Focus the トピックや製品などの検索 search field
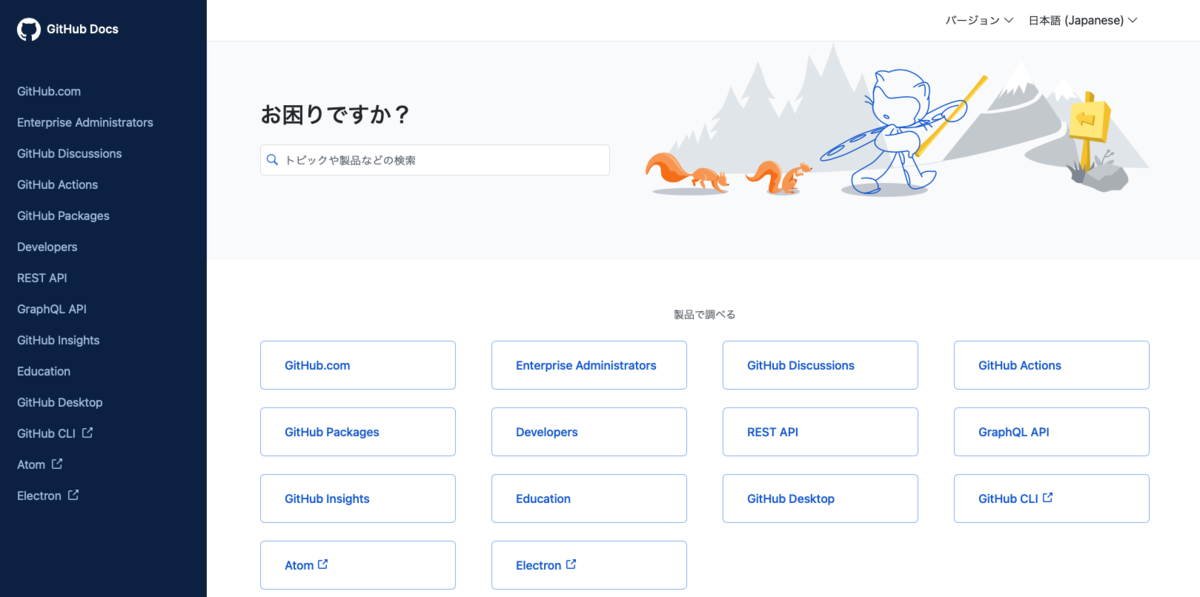Screen dimensions: 1200x597 point(435,160)
